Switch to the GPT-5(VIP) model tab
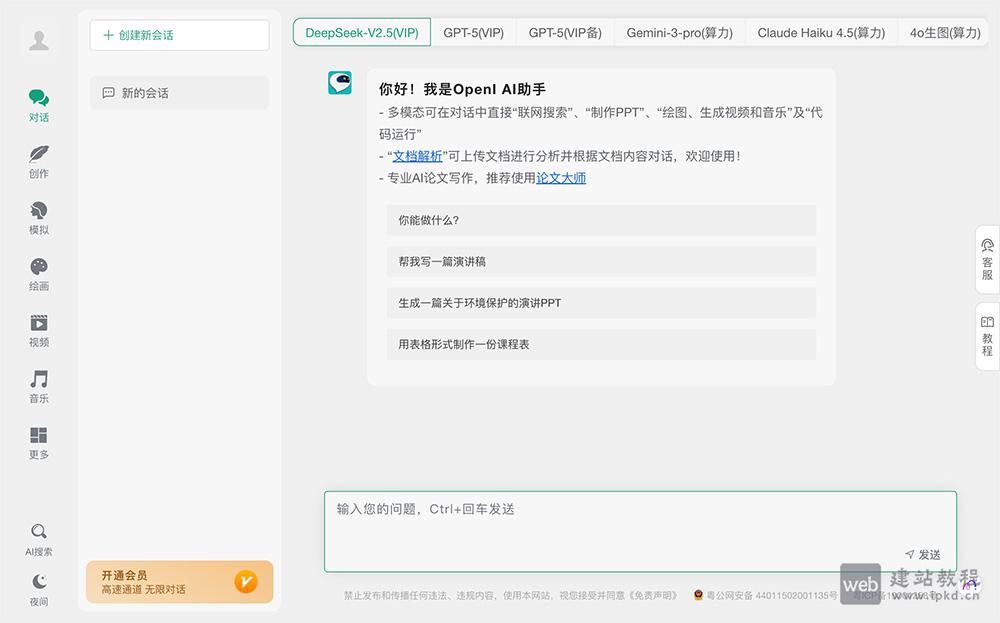Image resolution: width=1000 pixels, height=623 pixels. point(474,32)
